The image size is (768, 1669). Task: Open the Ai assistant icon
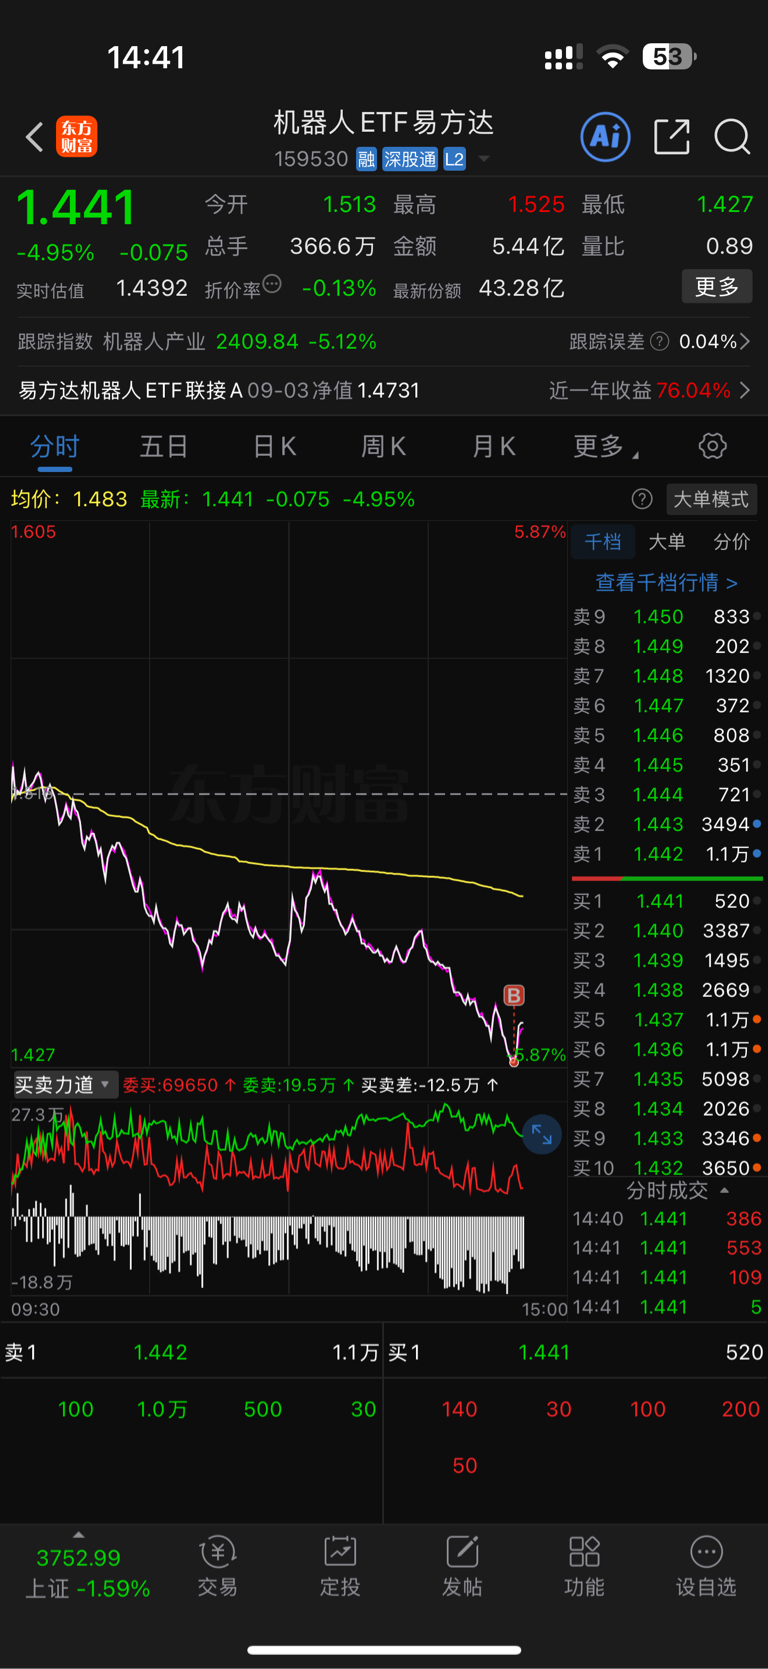[606, 136]
